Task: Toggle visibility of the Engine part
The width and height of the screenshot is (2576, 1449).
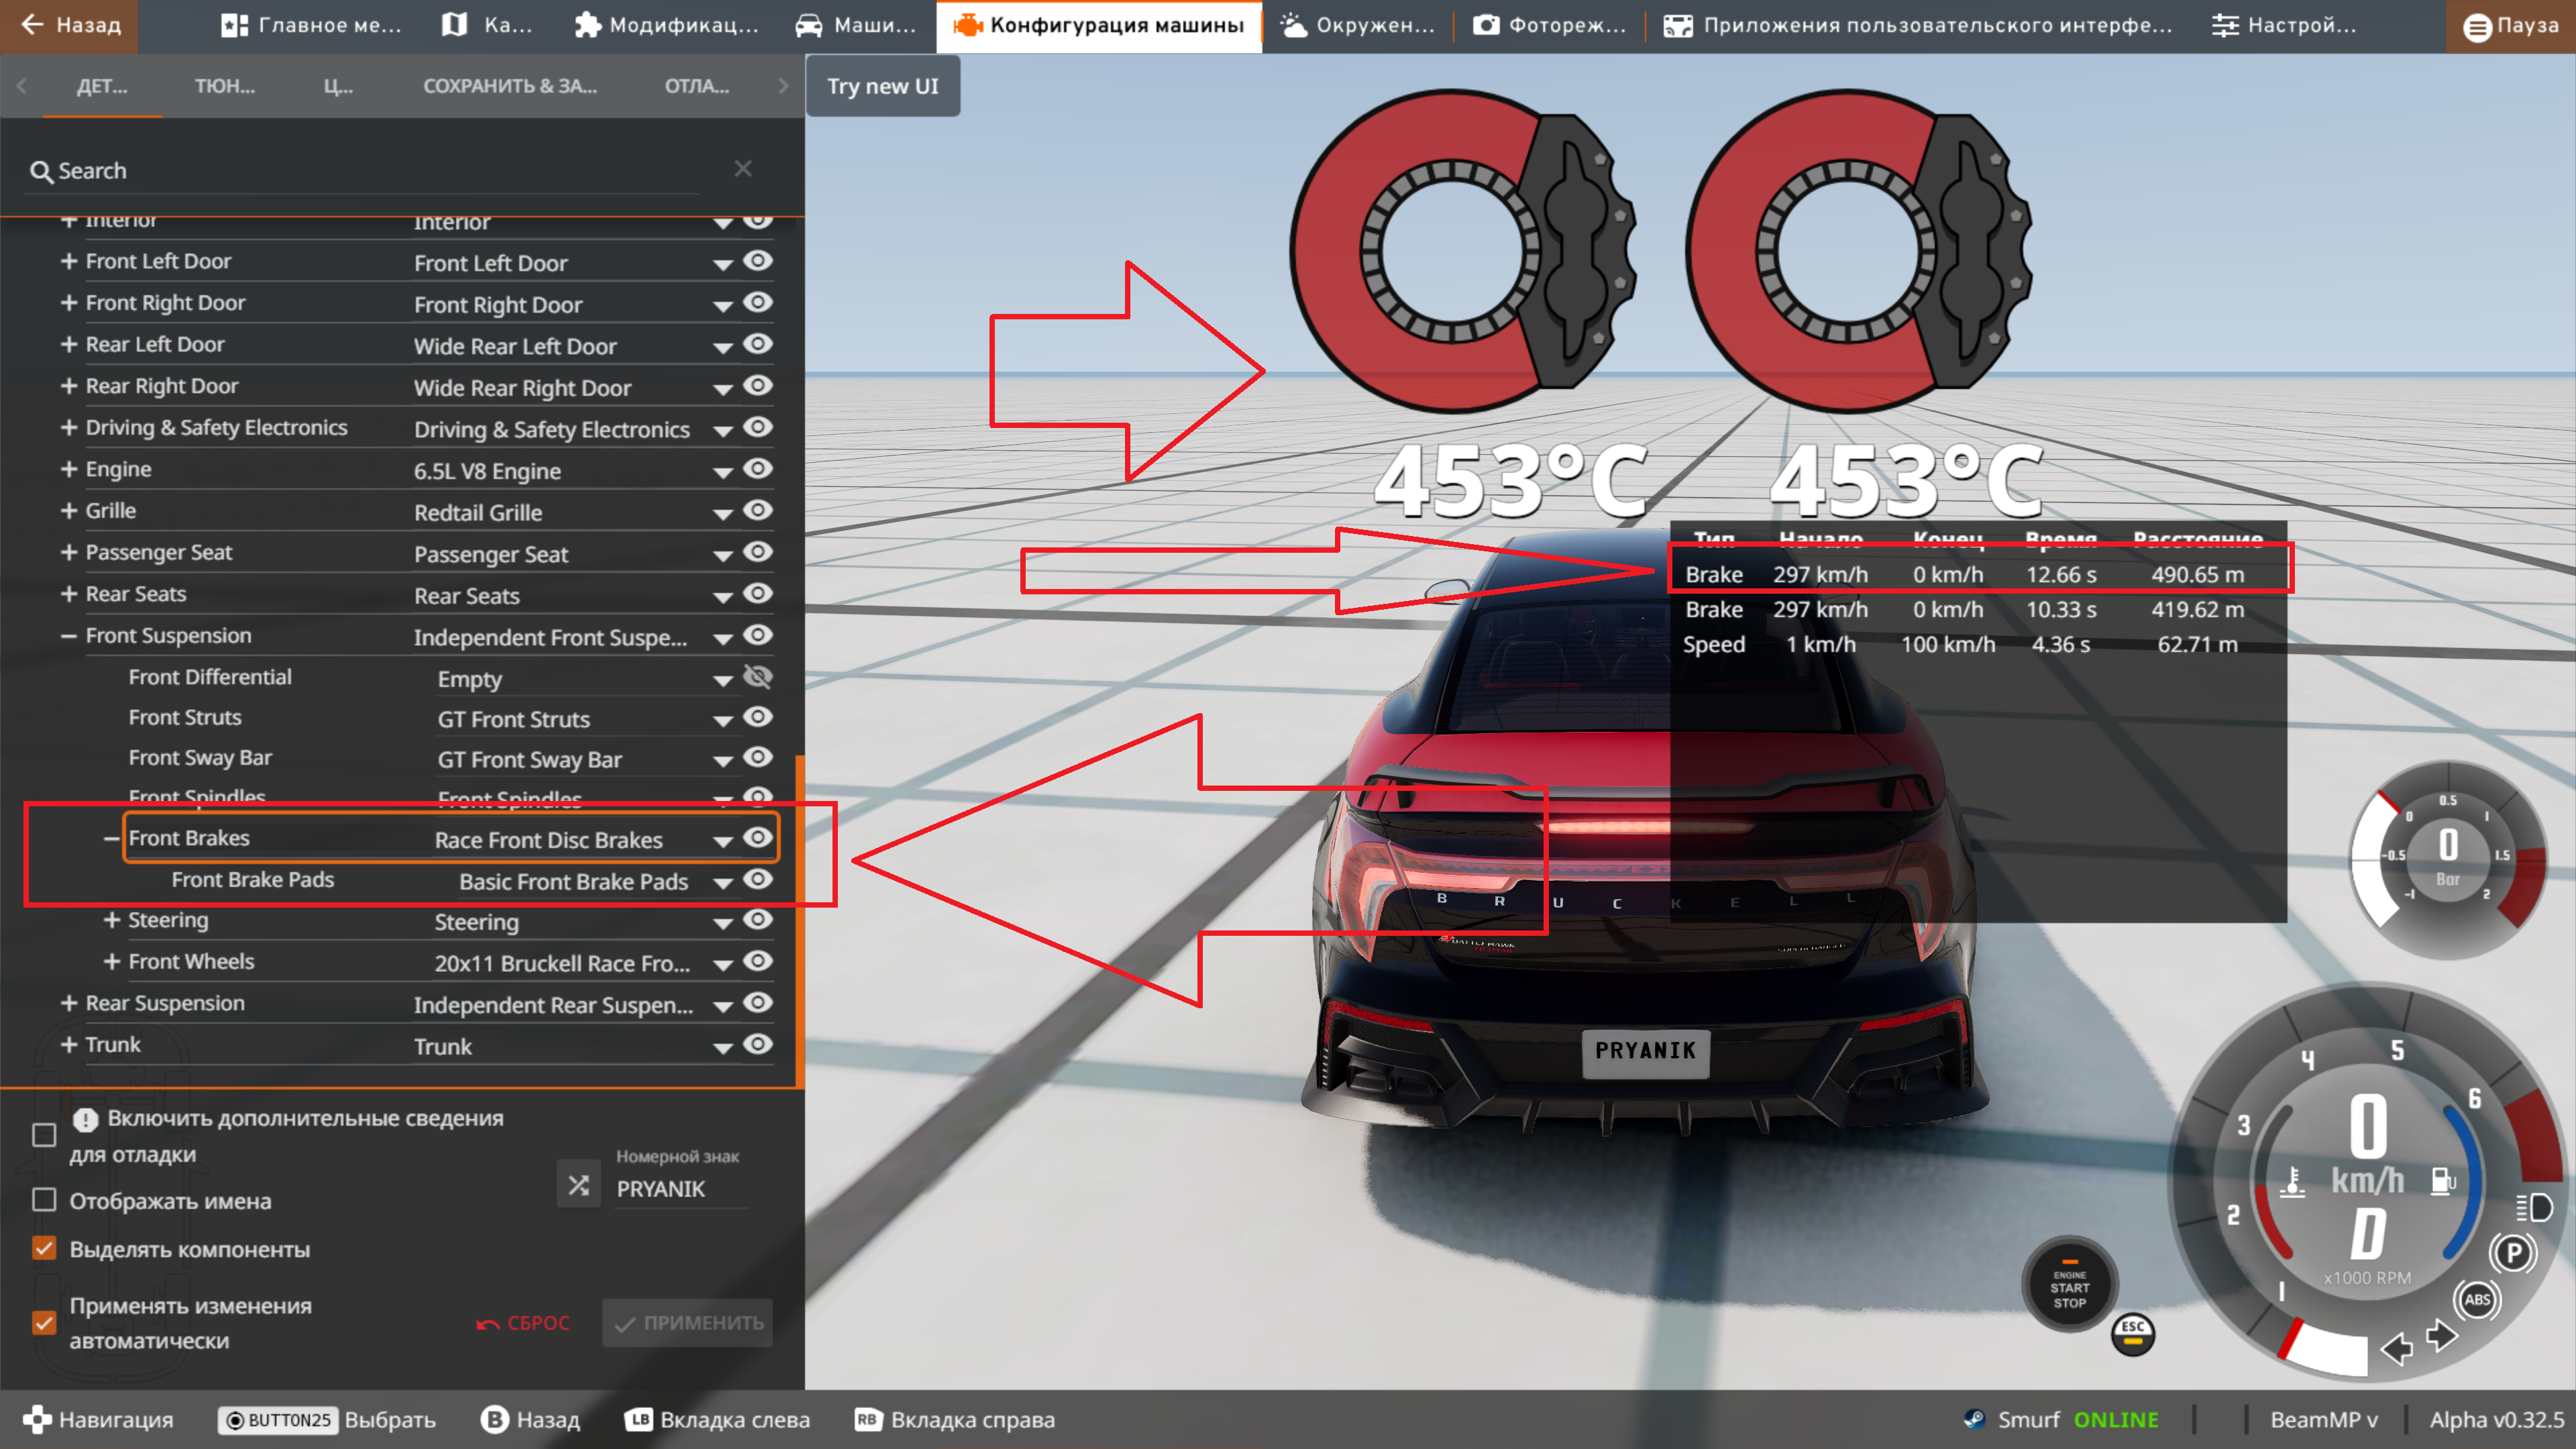Action: point(758,469)
